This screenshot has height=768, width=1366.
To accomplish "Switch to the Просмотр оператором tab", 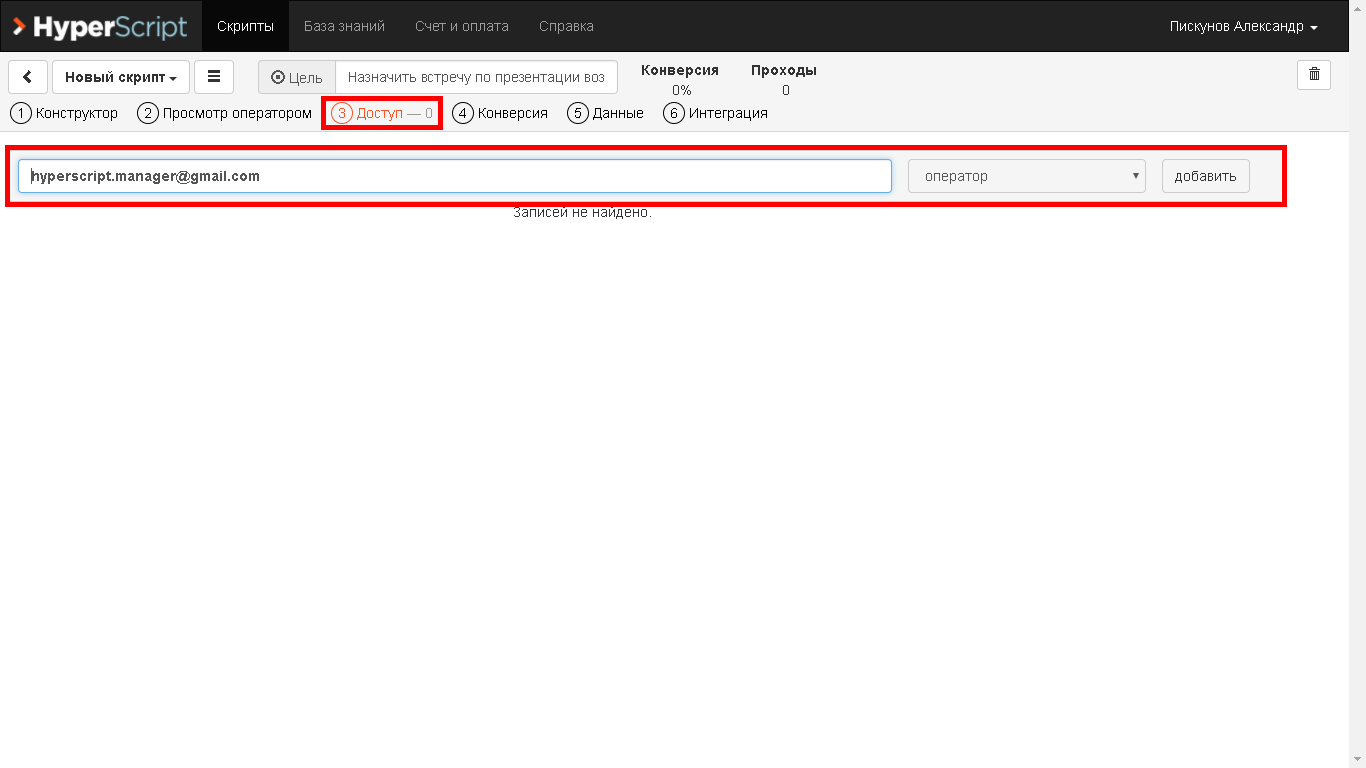I will click(225, 113).
